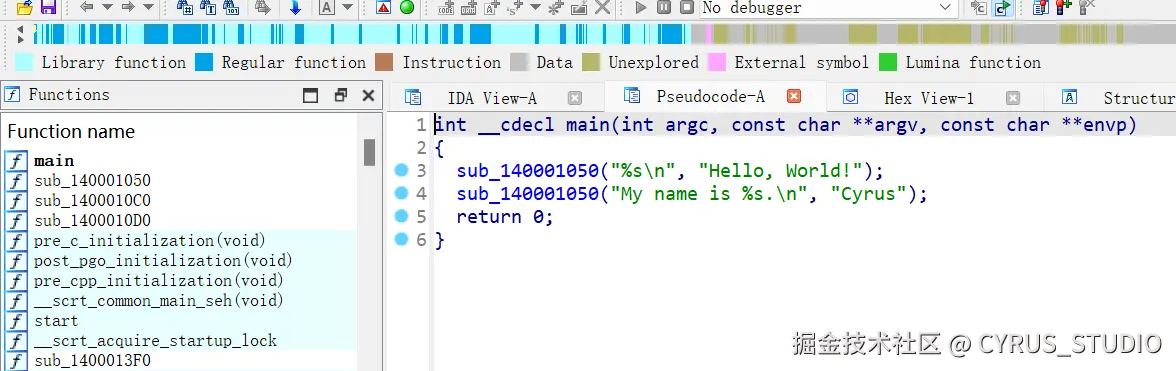Click the External symbol pink swatch
The width and height of the screenshot is (1176, 371).
pyautogui.click(x=717, y=62)
